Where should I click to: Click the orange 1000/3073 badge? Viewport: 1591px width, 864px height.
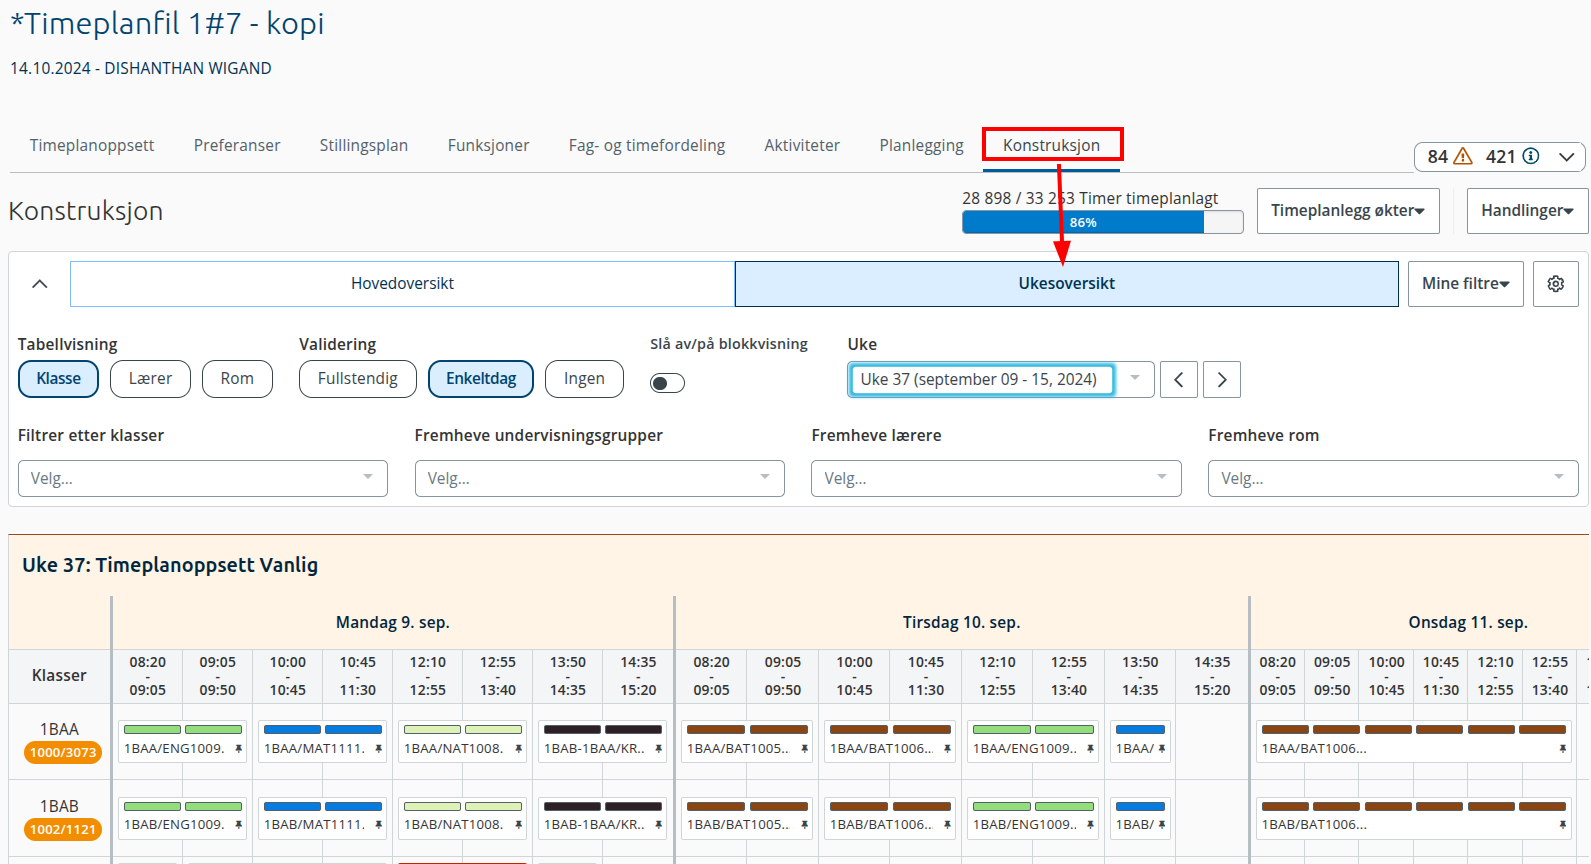63,753
